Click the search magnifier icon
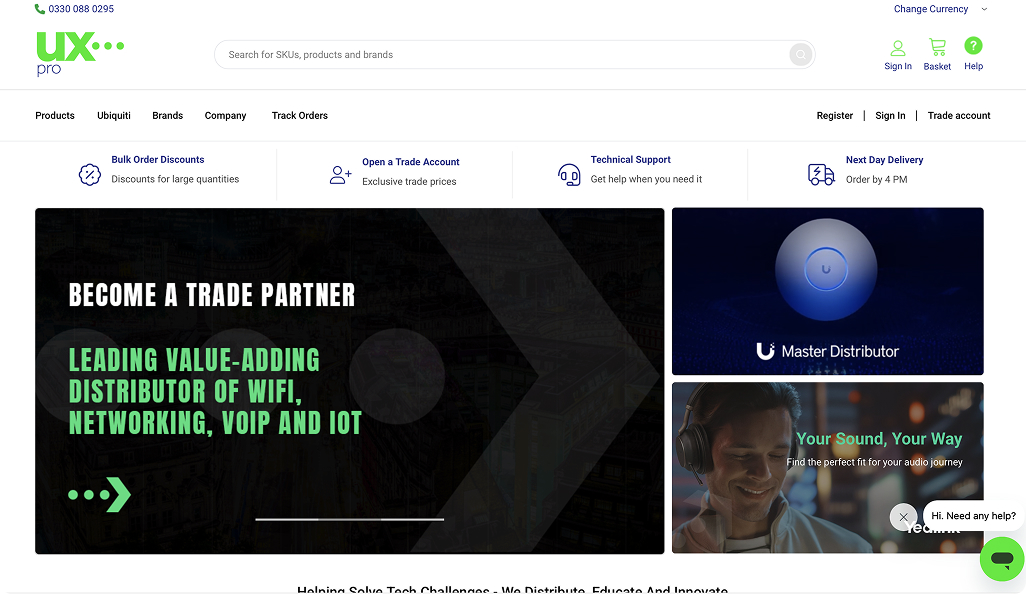This screenshot has height=594, width=1026. coord(800,55)
